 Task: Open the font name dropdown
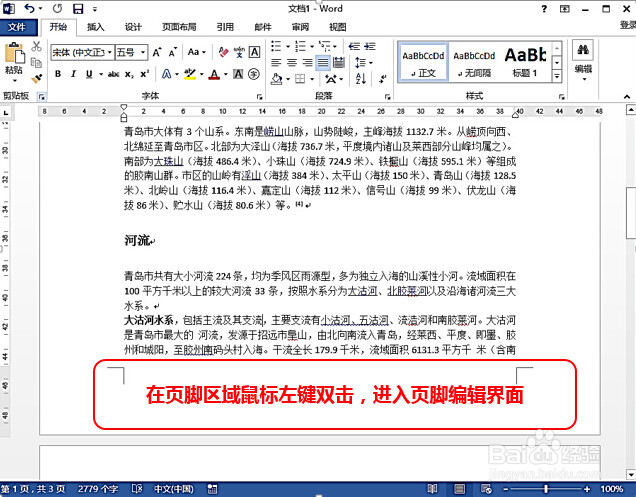pyautogui.click(x=110, y=52)
